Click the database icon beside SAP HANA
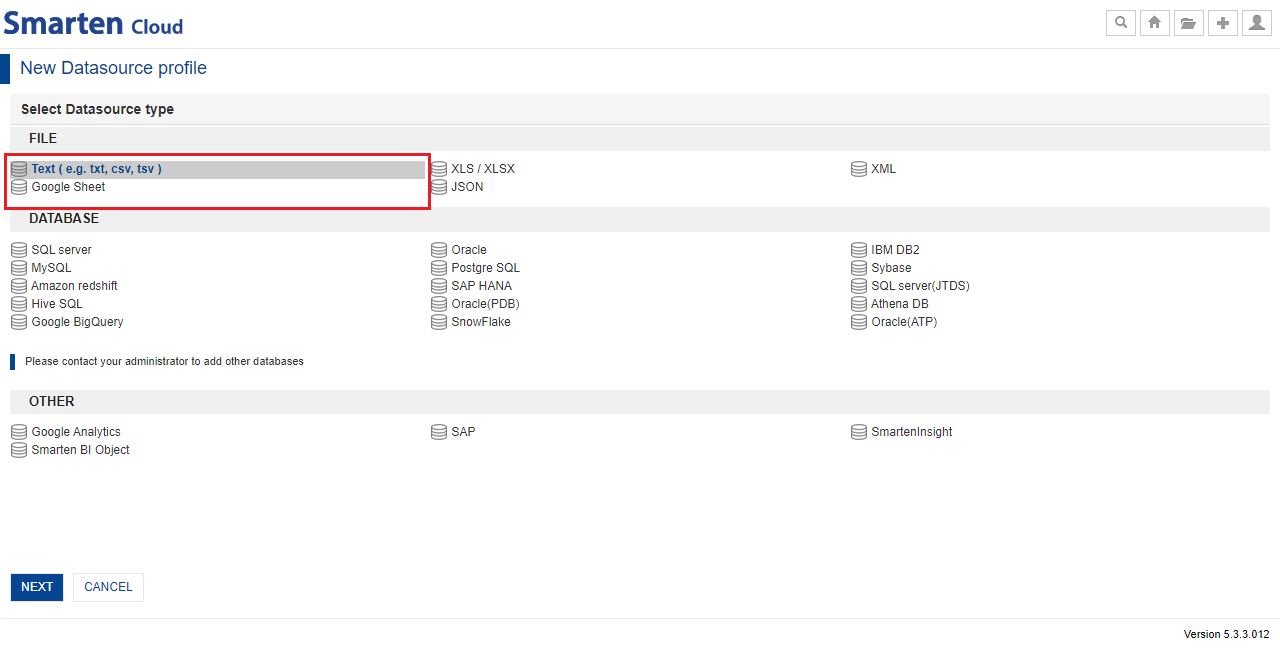The image size is (1280, 651). (x=439, y=286)
